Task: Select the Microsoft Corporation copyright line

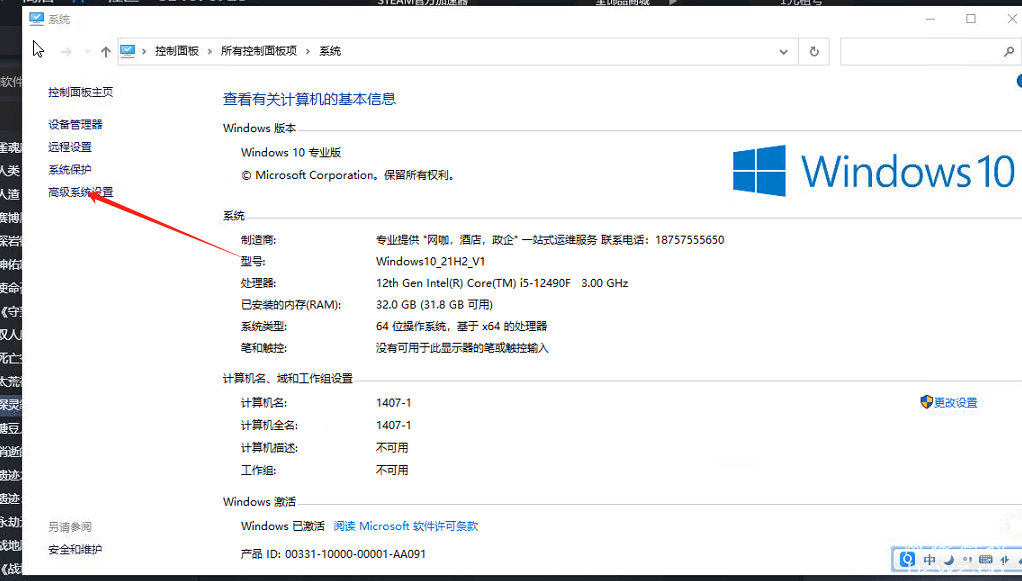Action: coord(348,175)
